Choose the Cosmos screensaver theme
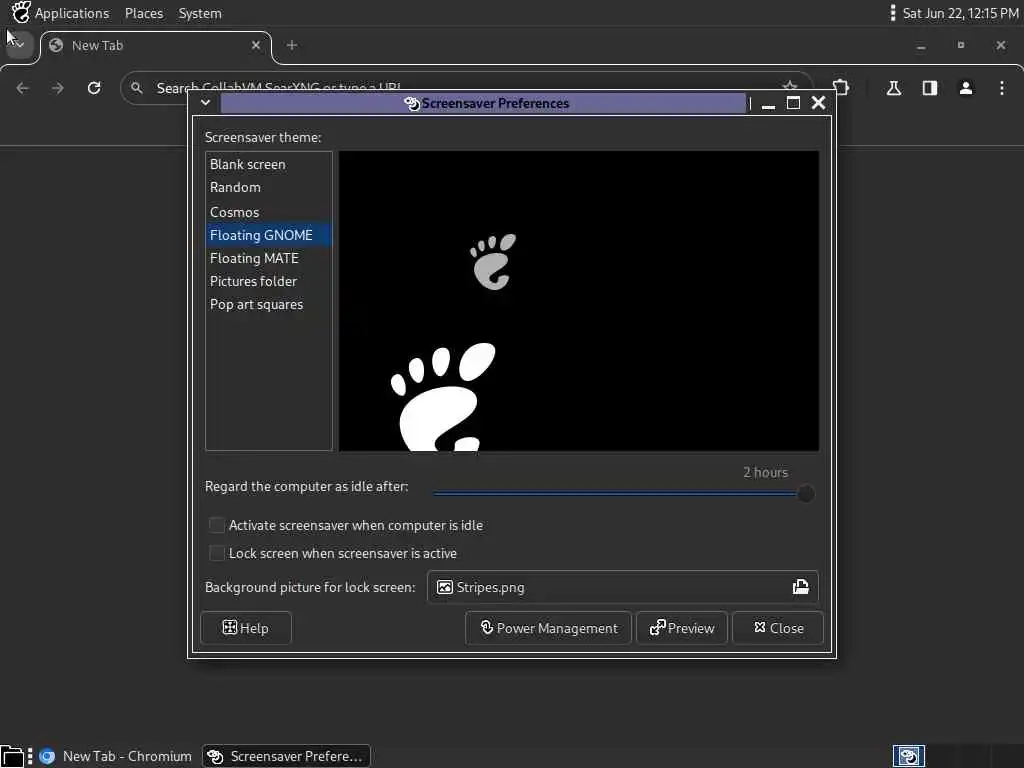The image size is (1024, 768). [268, 212]
